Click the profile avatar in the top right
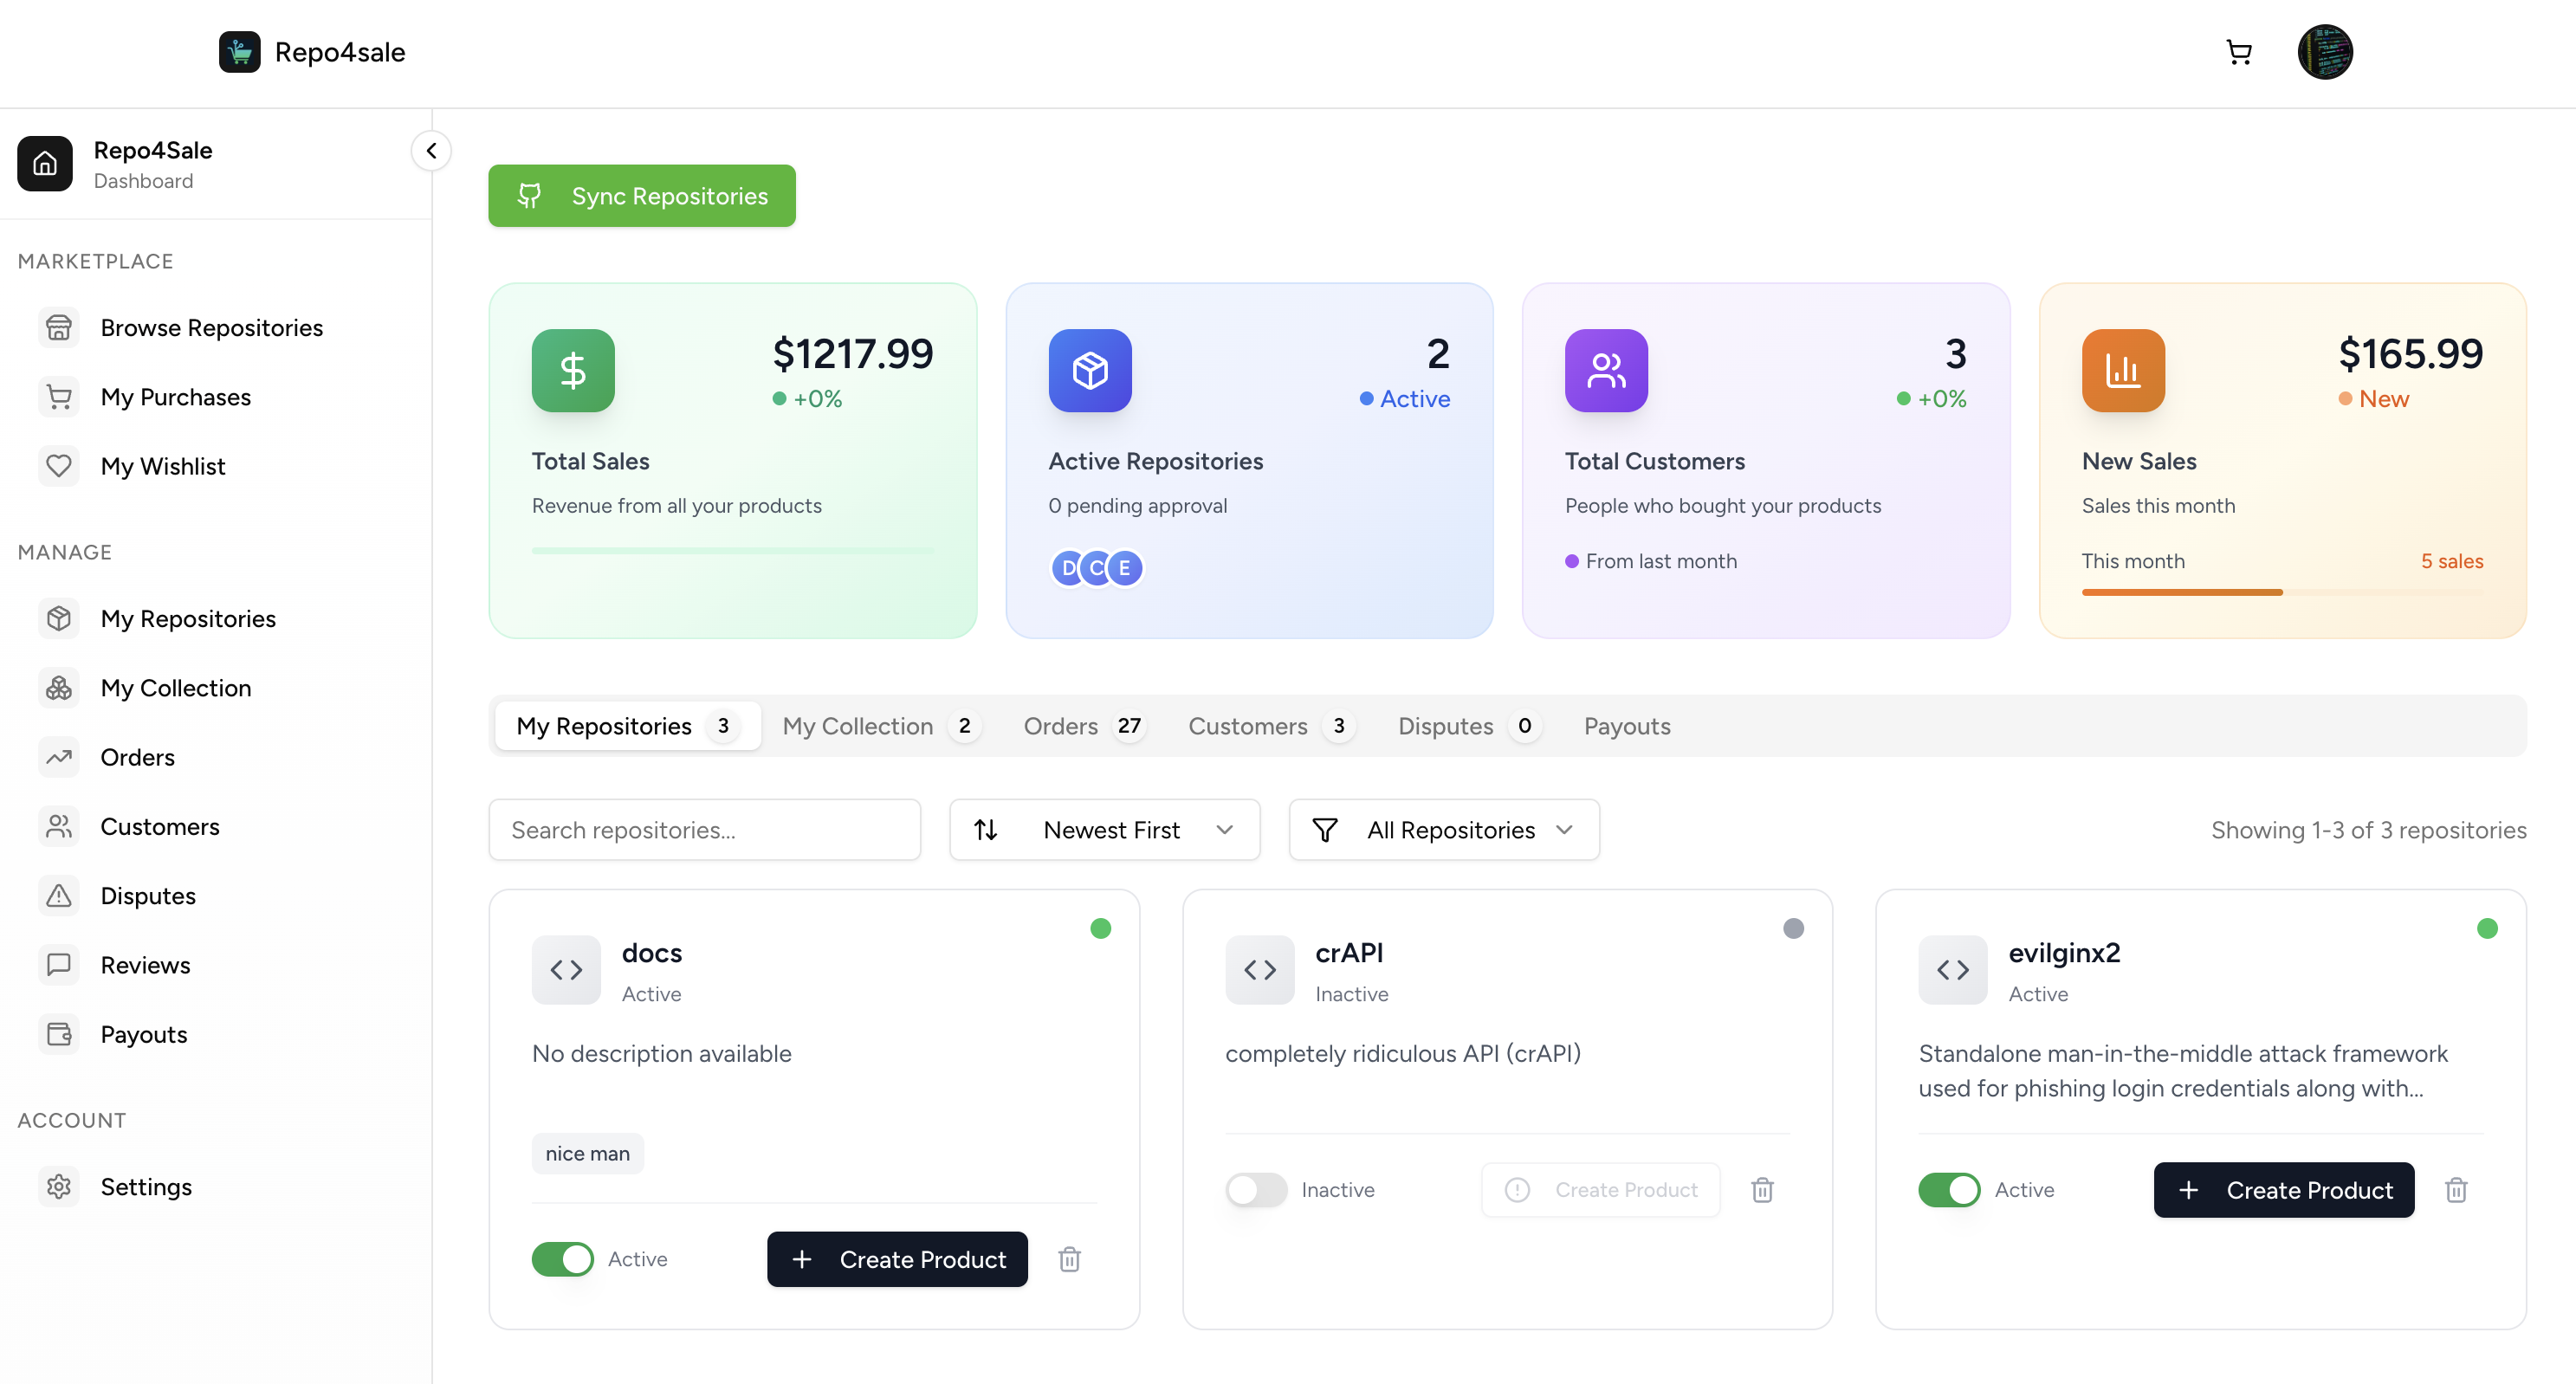The image size is (2576, 1384). [2325, 52]
